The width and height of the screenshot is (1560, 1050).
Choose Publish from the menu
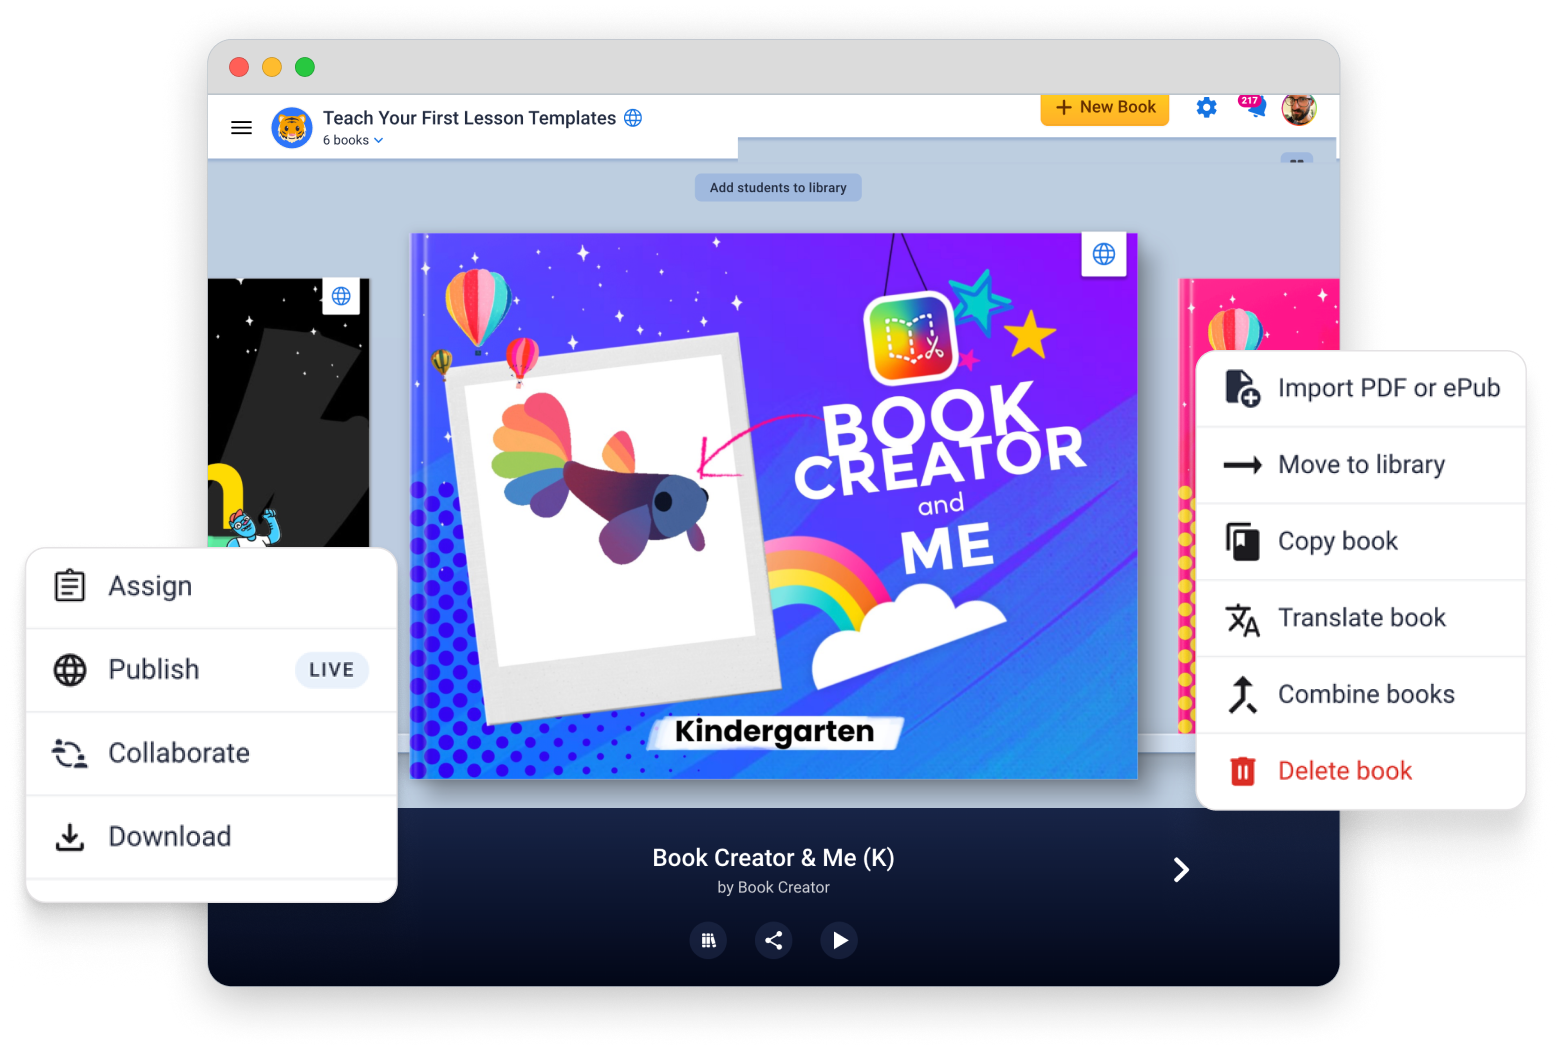(x=212, y=670)
